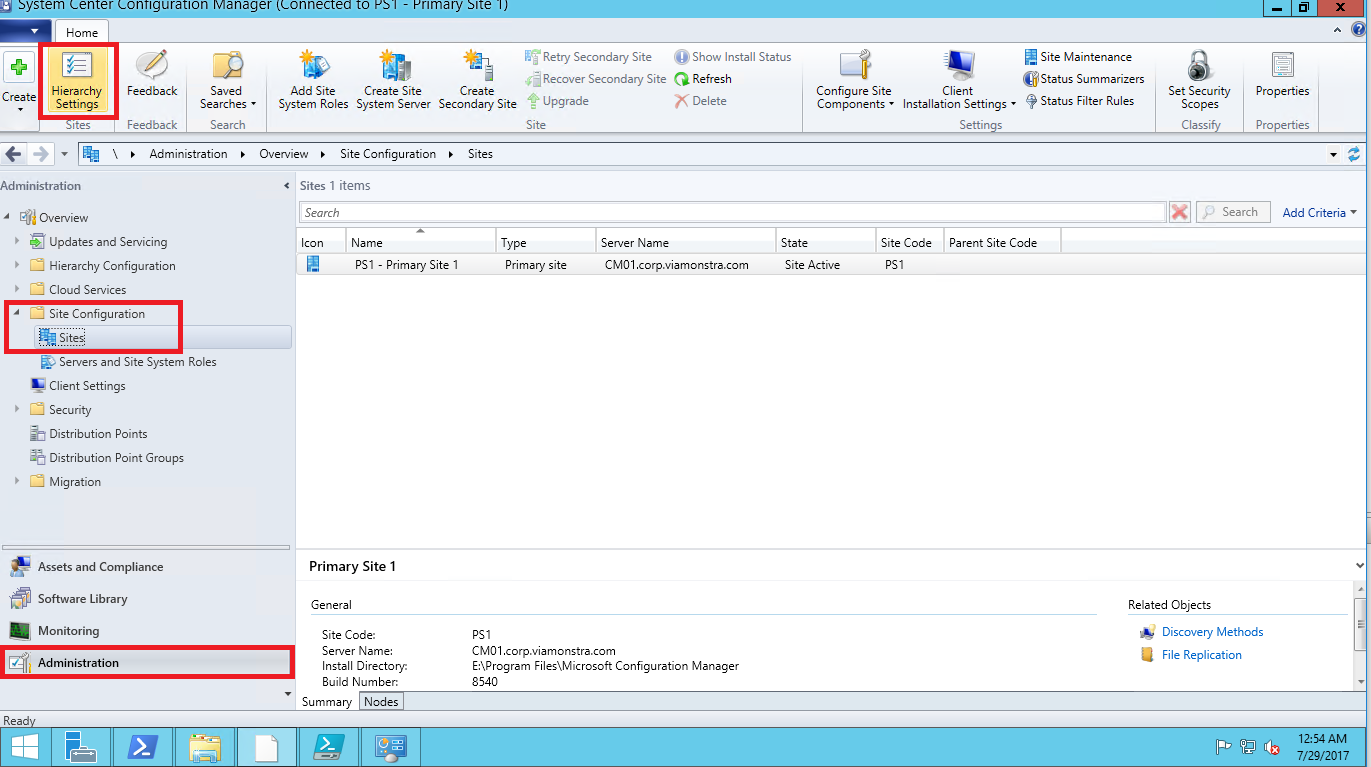
Task: Expand Updates and Servicing node
Action: click(x=17, y=241)
